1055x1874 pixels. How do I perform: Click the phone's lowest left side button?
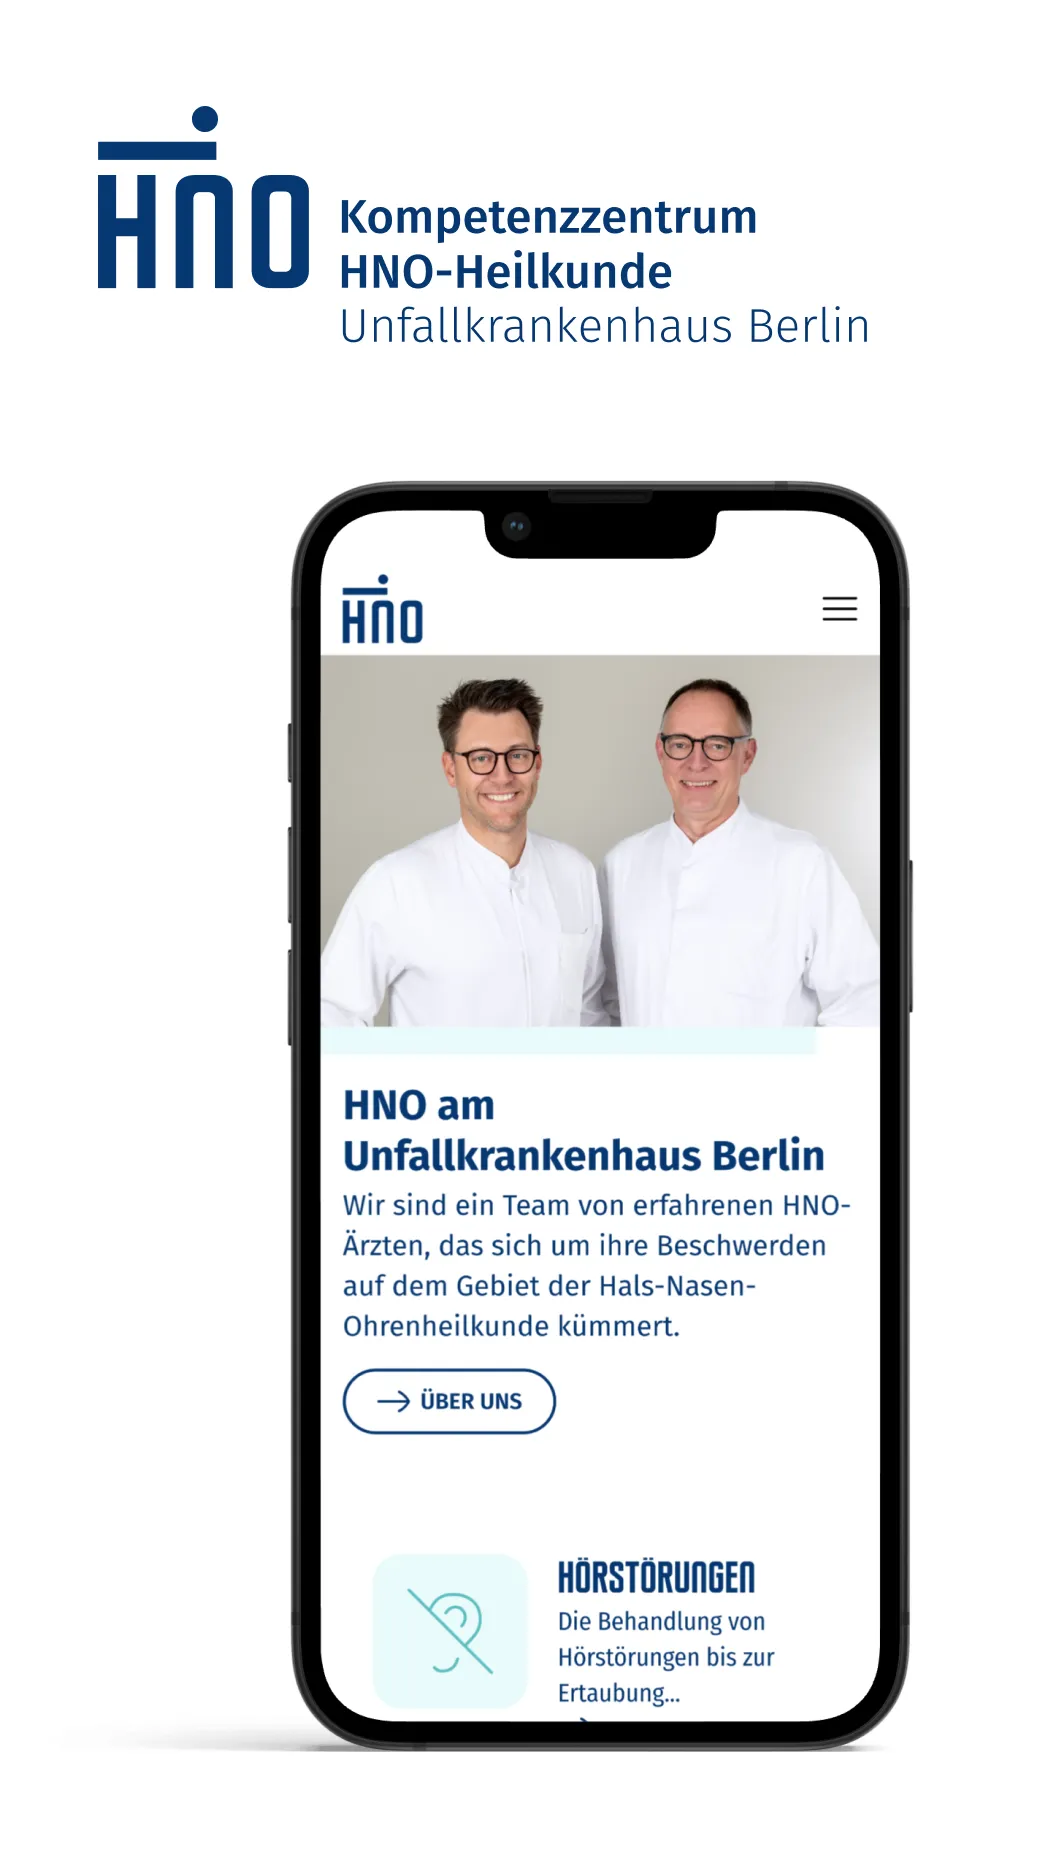click(x=291, y=997)
